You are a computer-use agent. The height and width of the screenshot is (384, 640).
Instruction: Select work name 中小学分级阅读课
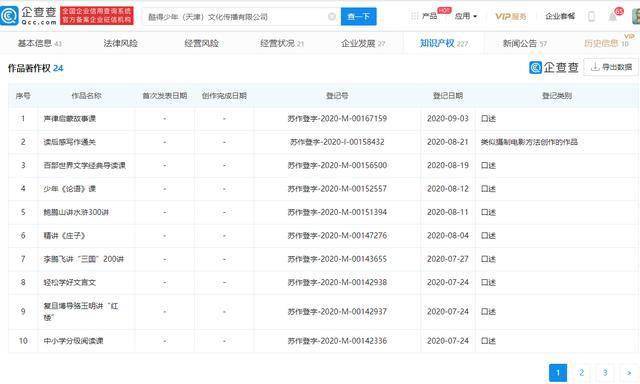tap(73, 341)
